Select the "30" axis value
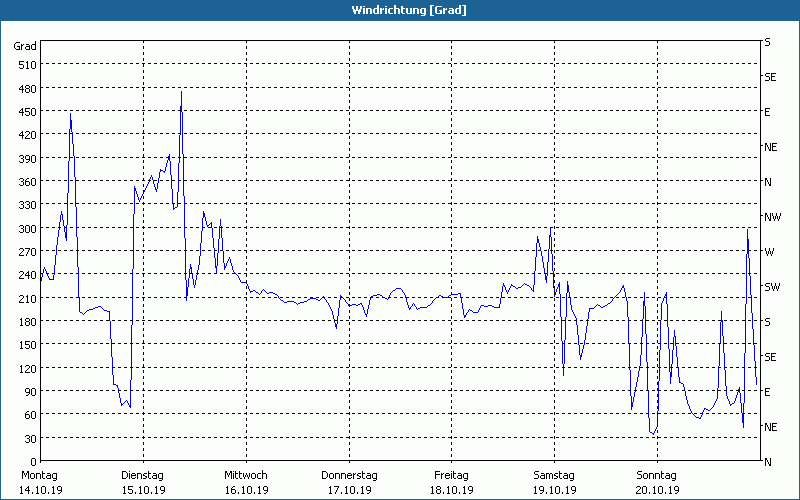 (30, 439)
